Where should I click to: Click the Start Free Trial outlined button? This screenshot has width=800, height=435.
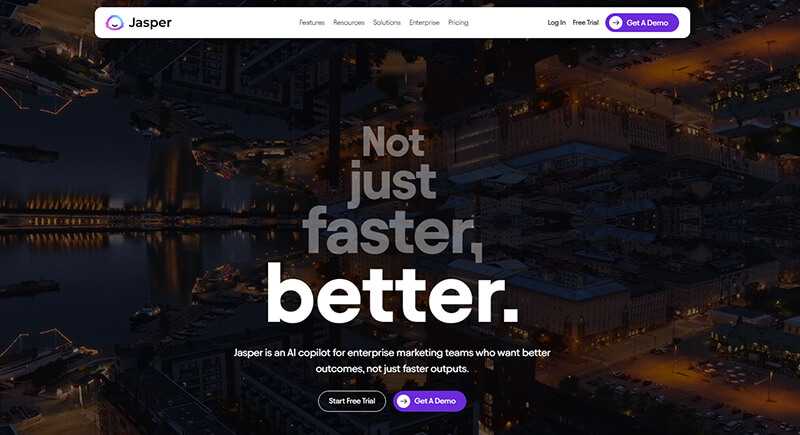[x=352, y=401]
